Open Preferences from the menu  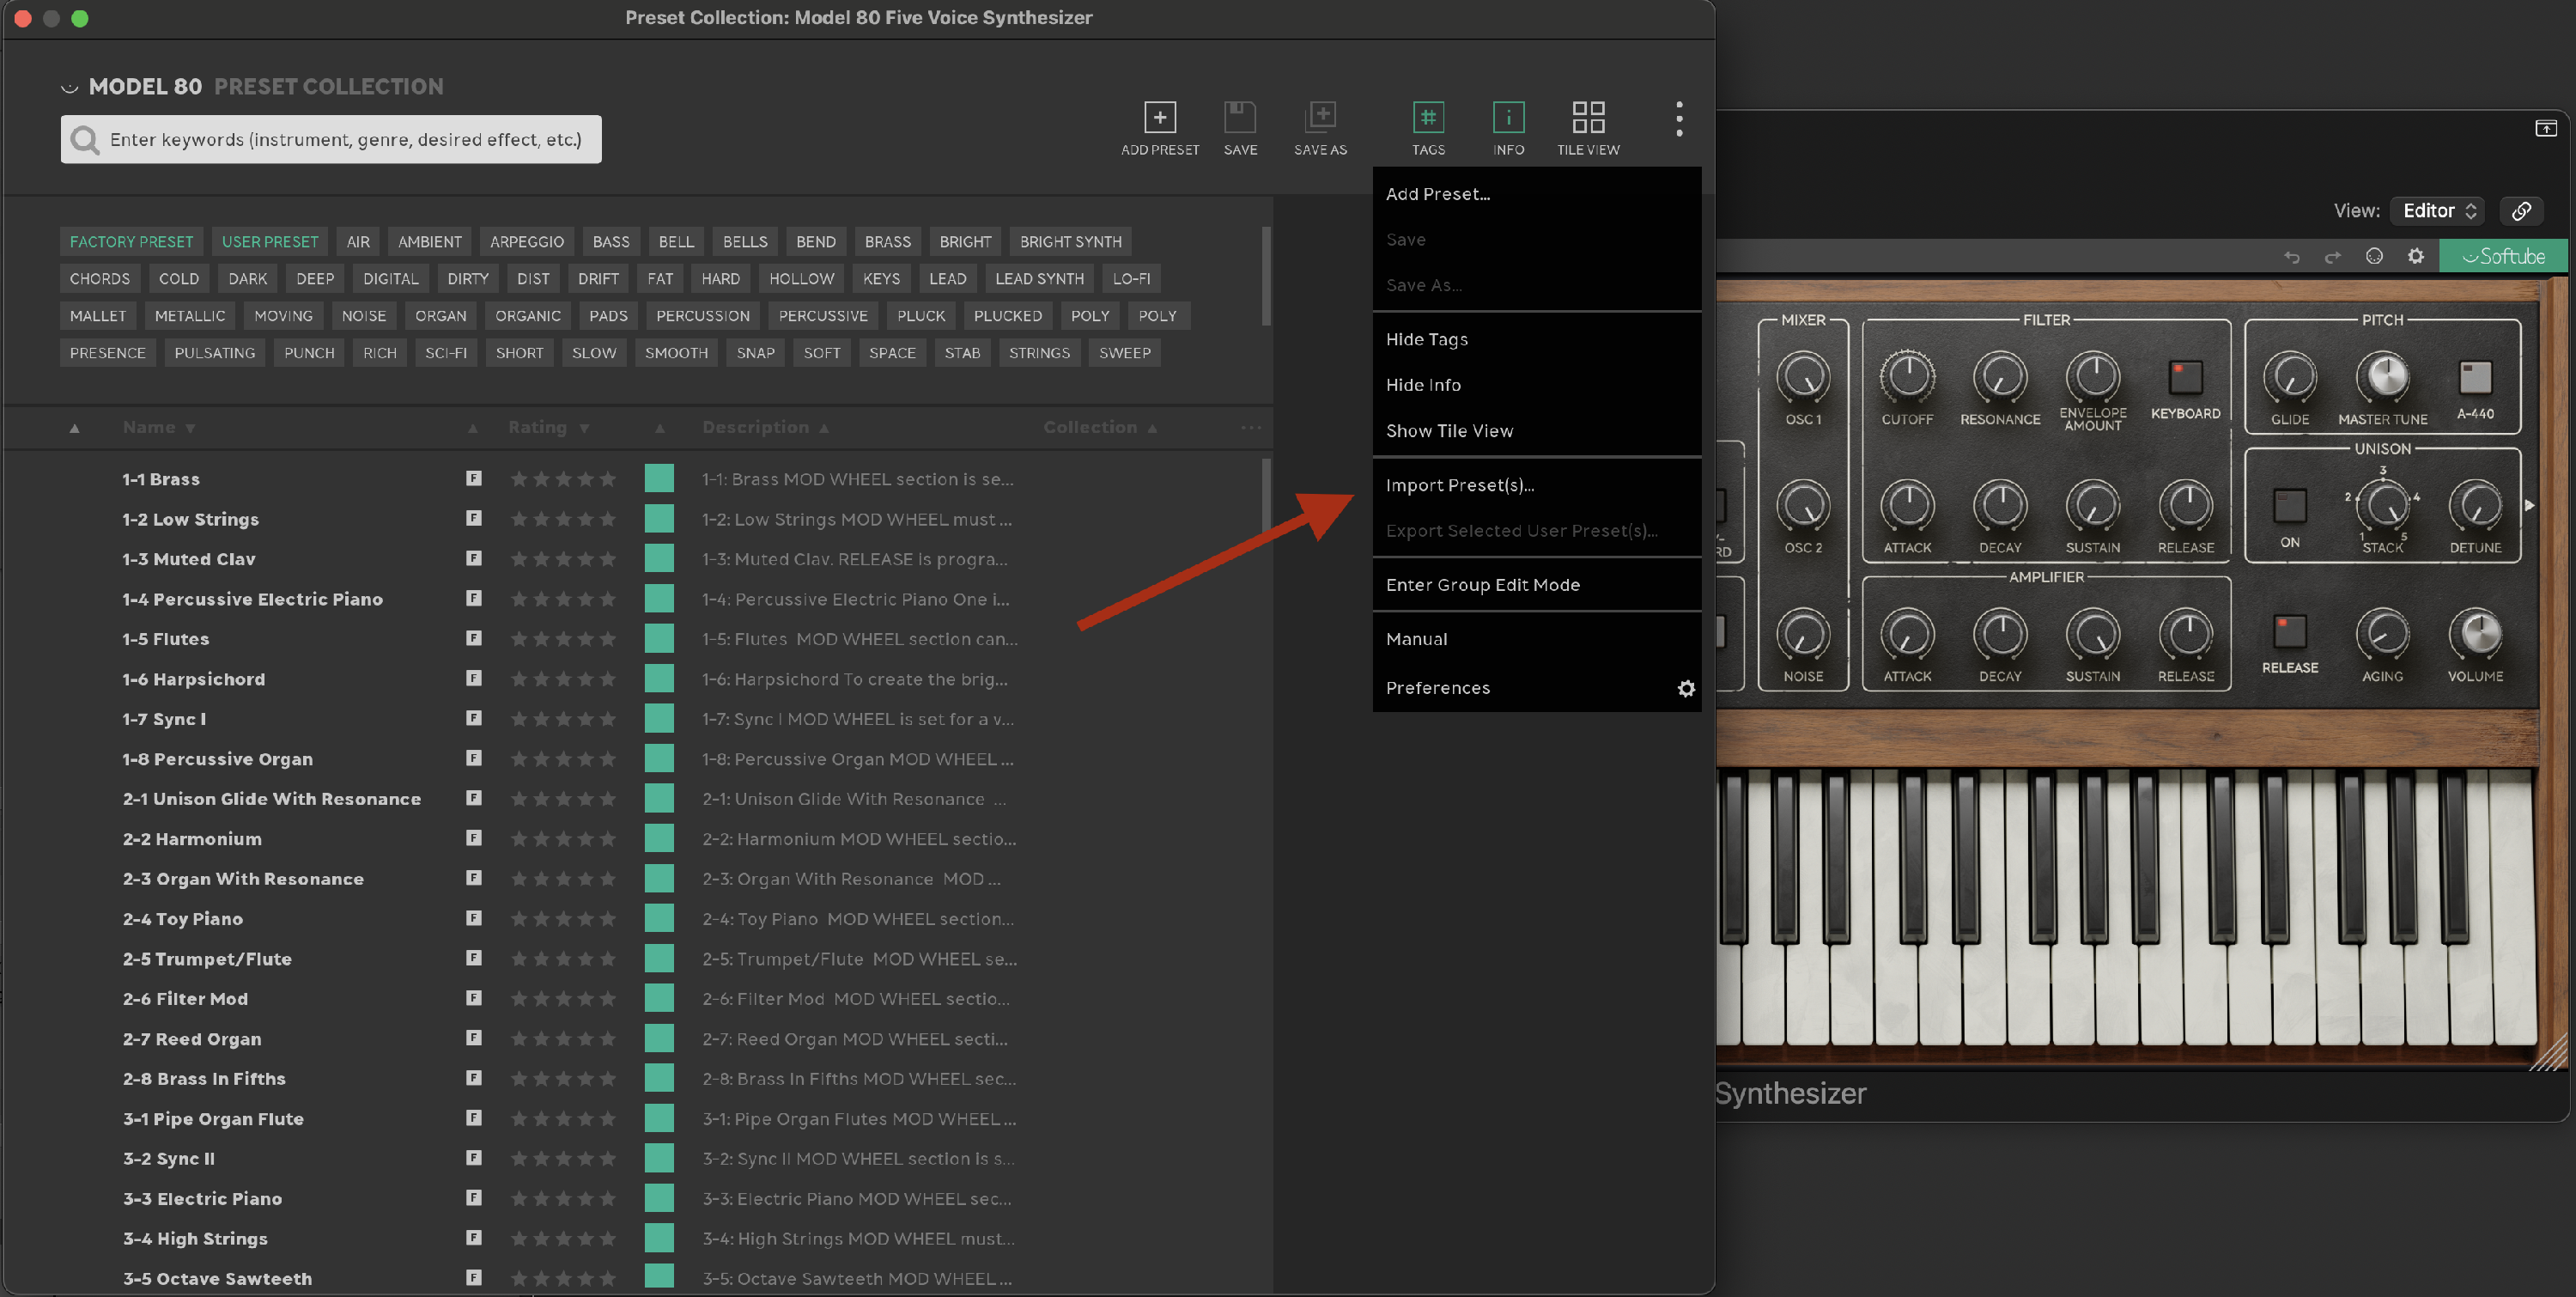1536,688
